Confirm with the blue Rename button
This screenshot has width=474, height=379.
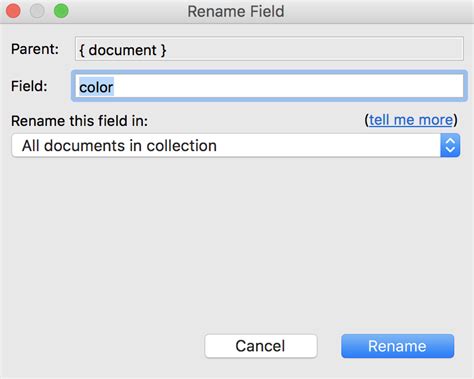click(x=397, y=346)
